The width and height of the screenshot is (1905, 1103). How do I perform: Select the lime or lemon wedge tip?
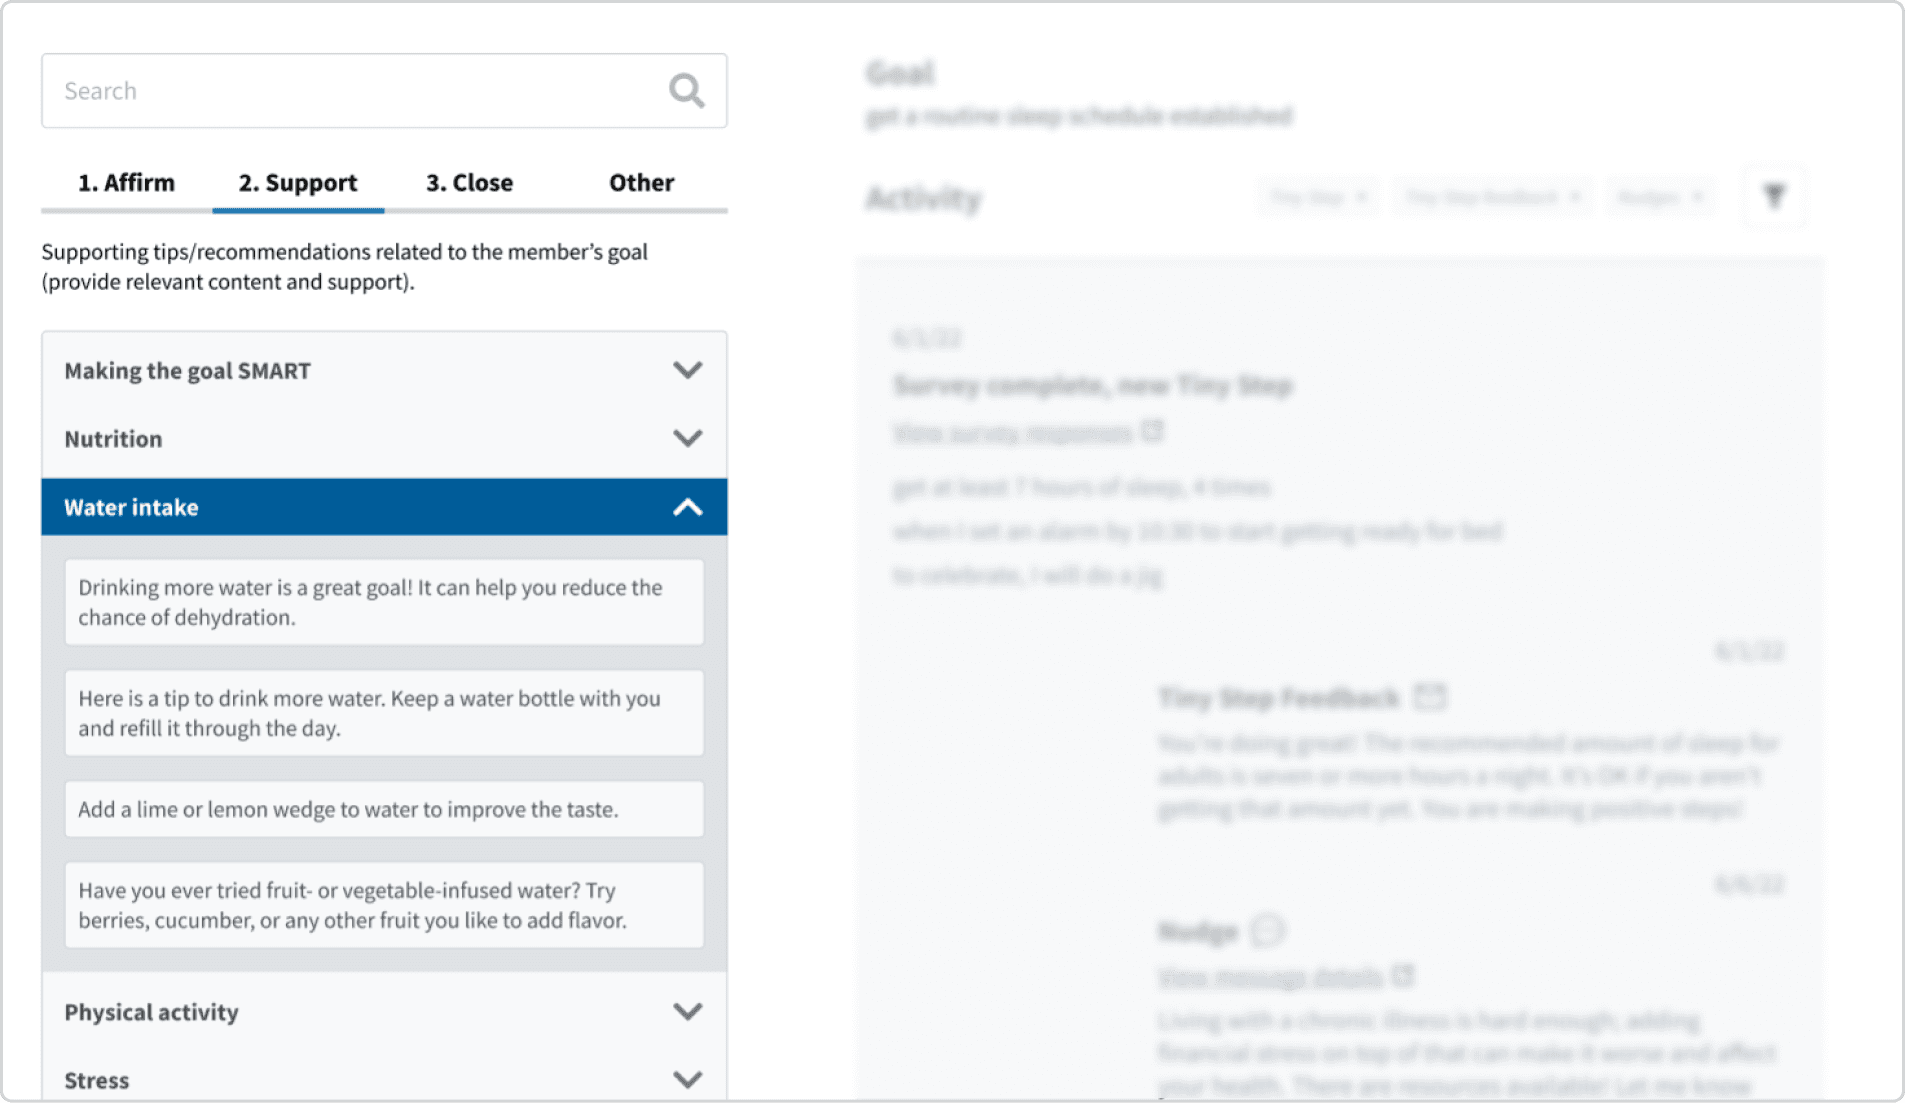pos(384,809)
